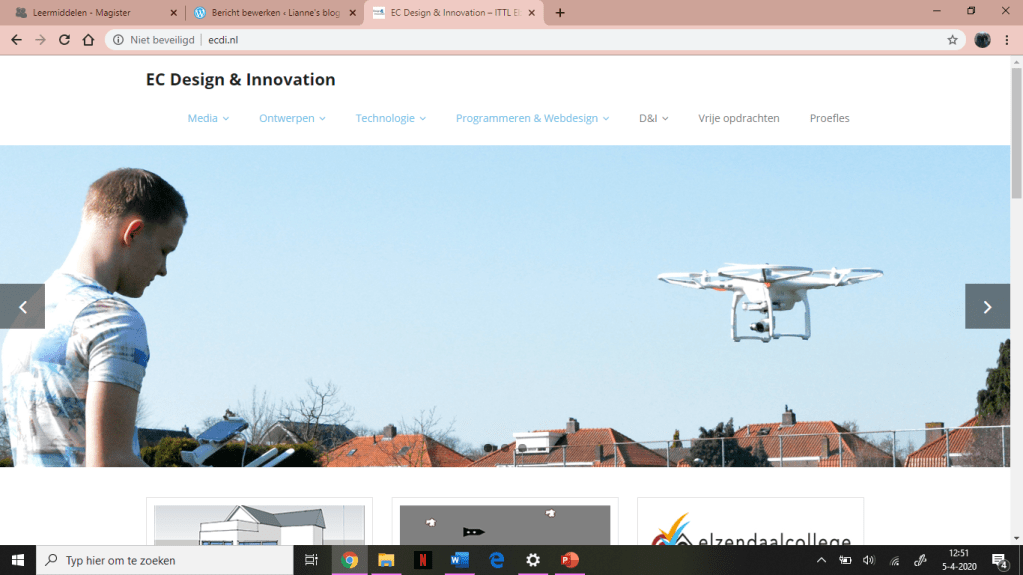Open the Chrome three-dot menu
Image resolution: width=1023 pixels, height=575 pixels.
[1008, 40]
